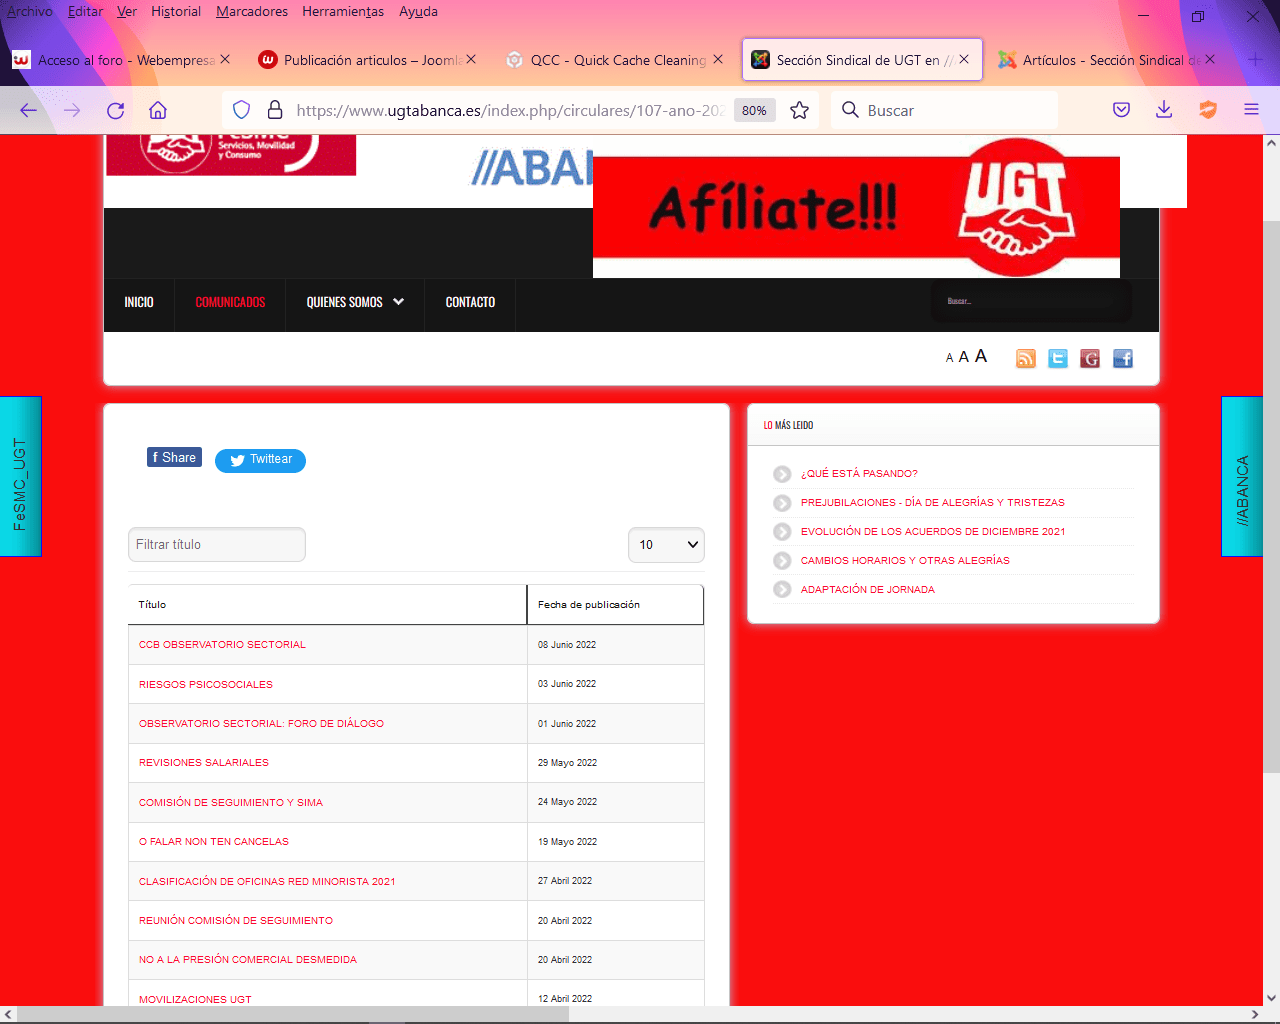Select the smallest font size A
This screenshot has height=1024, width=1280.
click(x=949, y=358)
